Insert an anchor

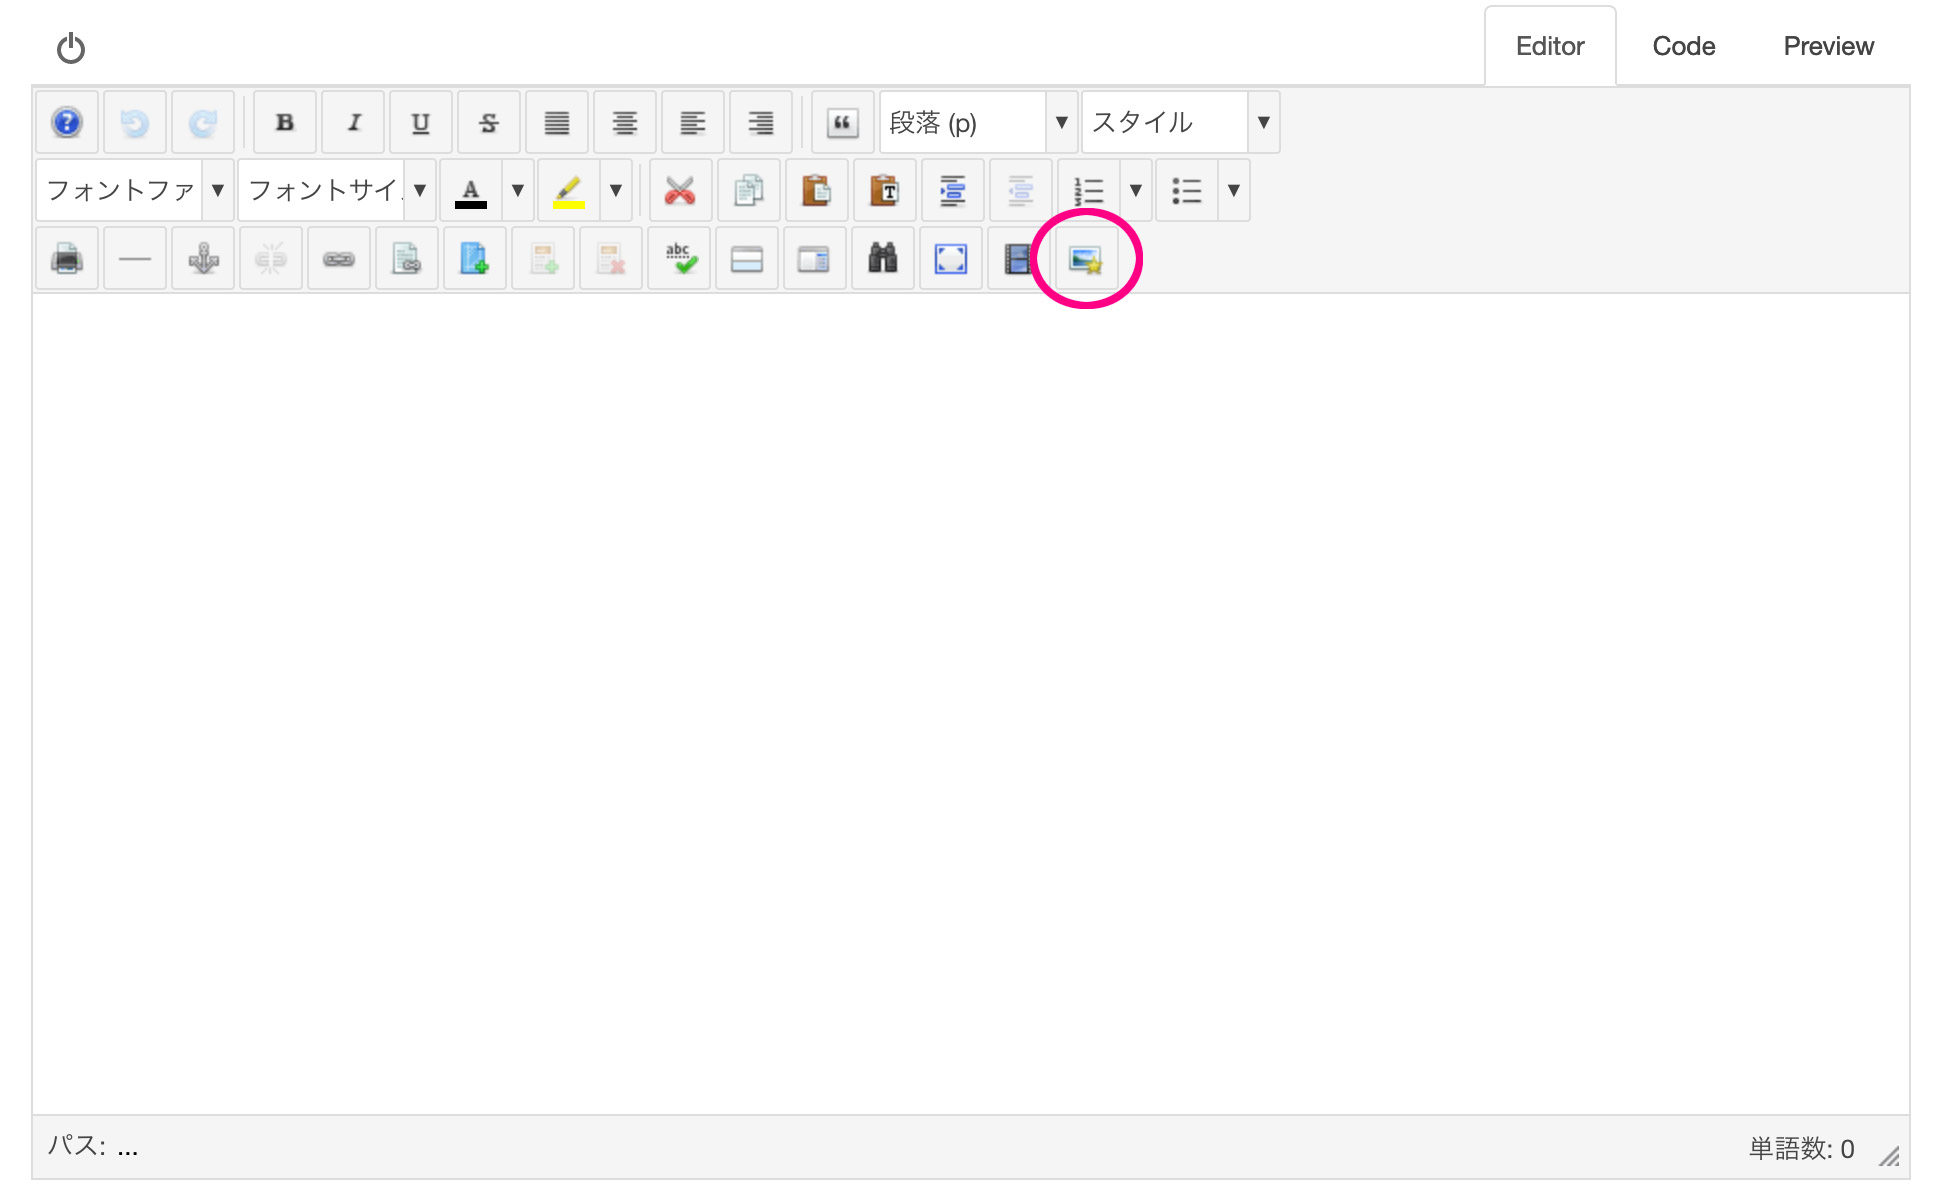tap(203, 259)
